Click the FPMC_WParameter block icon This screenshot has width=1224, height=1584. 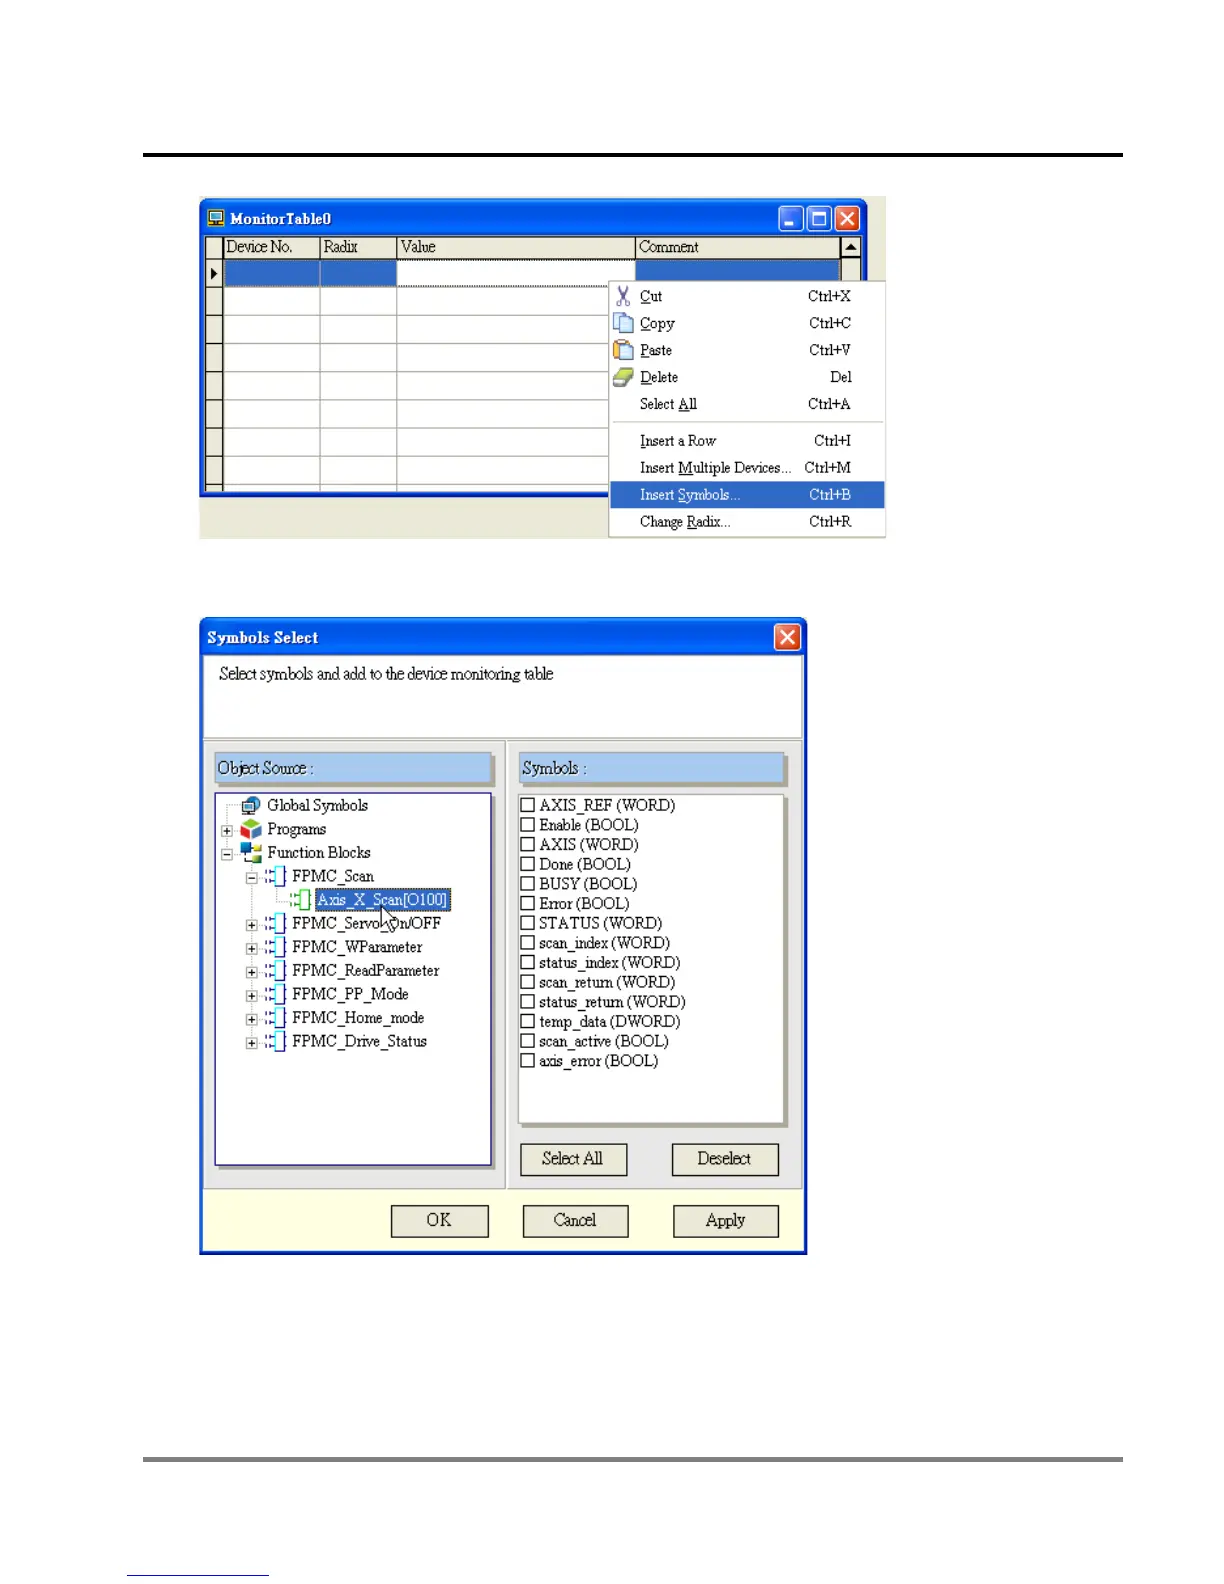pos(275,947)
